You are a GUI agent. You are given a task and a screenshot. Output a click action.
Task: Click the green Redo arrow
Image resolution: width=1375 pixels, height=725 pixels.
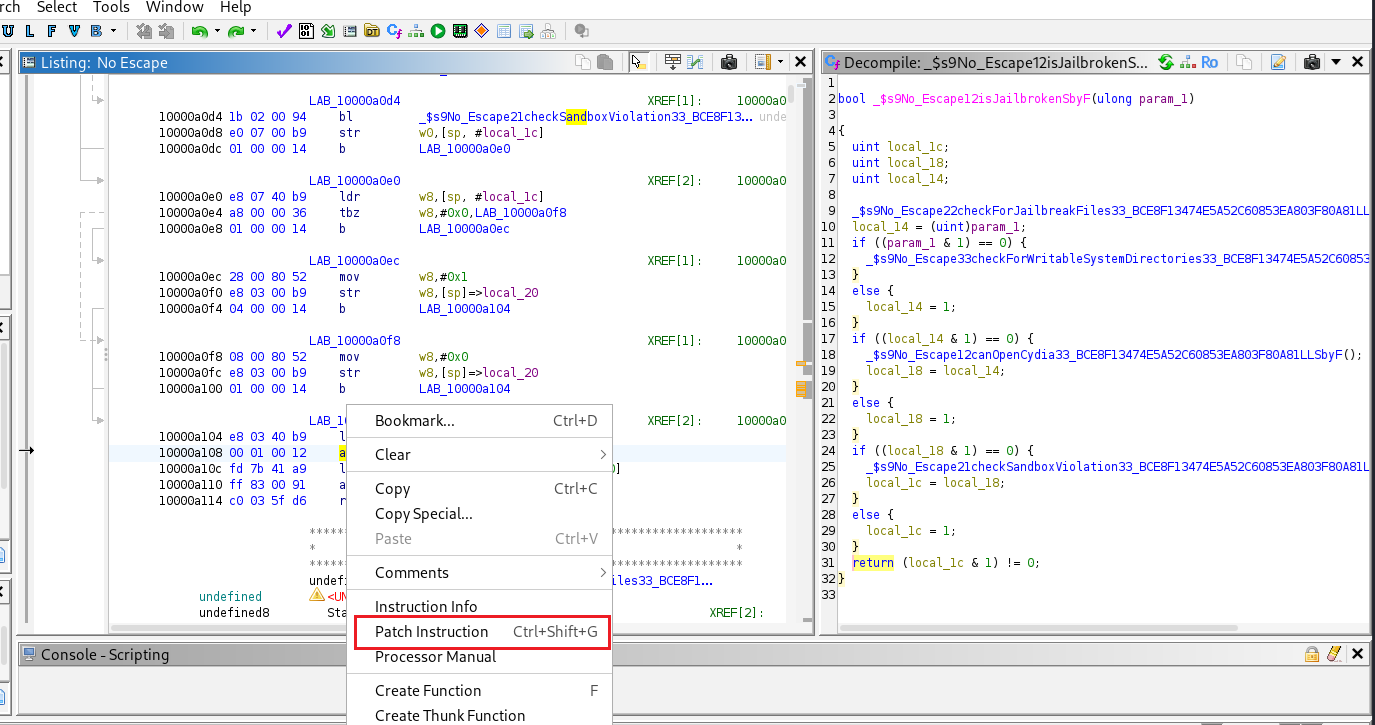[235, 31]
